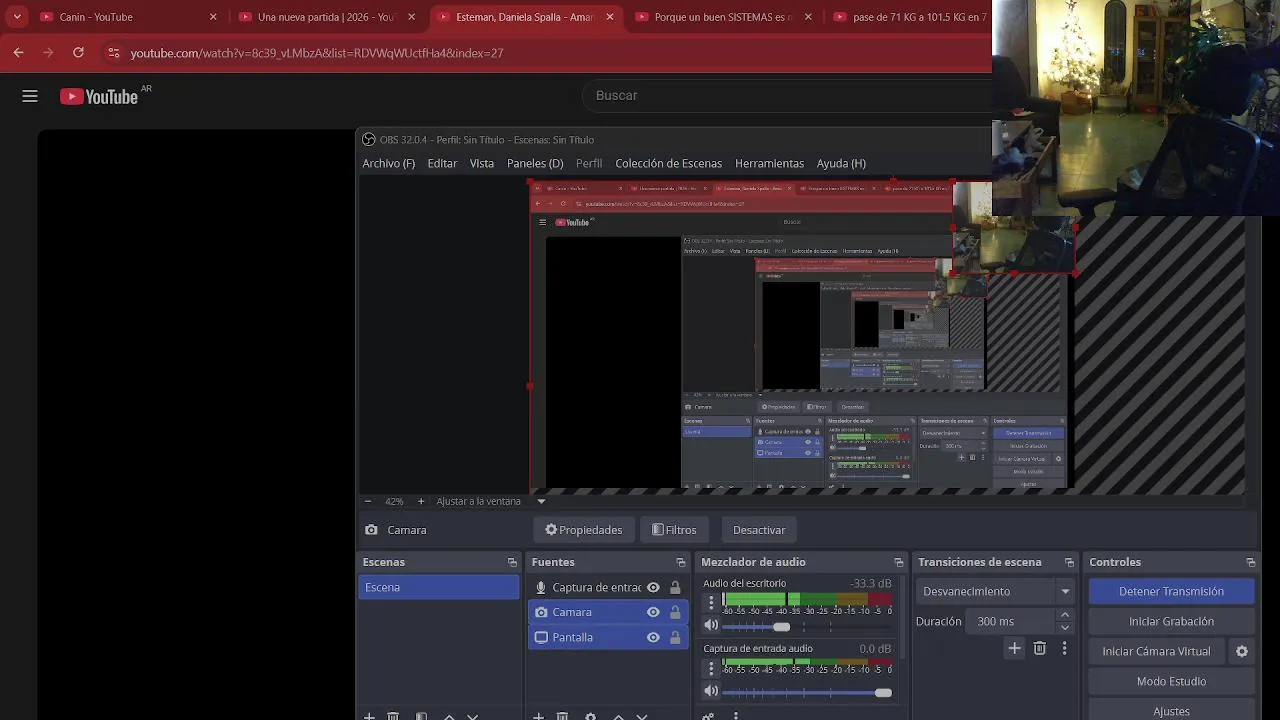Select the 'Pantalla' source row
1280x720 pixels.
[x=608, y=637]
